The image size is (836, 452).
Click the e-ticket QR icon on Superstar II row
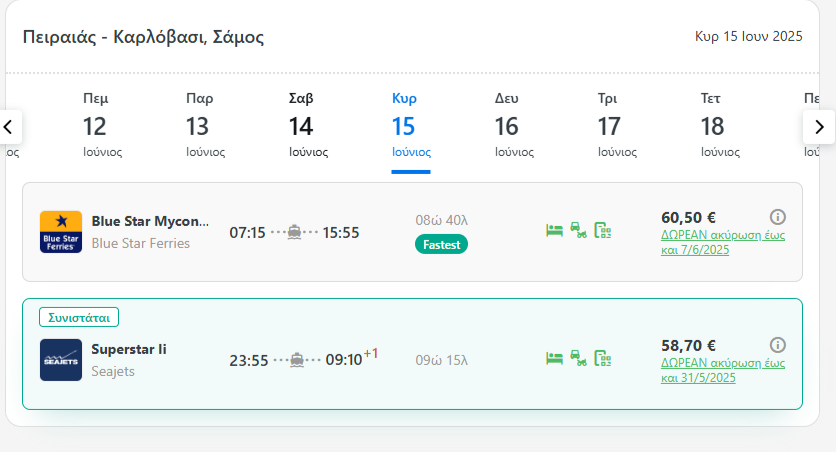[602, 358]
